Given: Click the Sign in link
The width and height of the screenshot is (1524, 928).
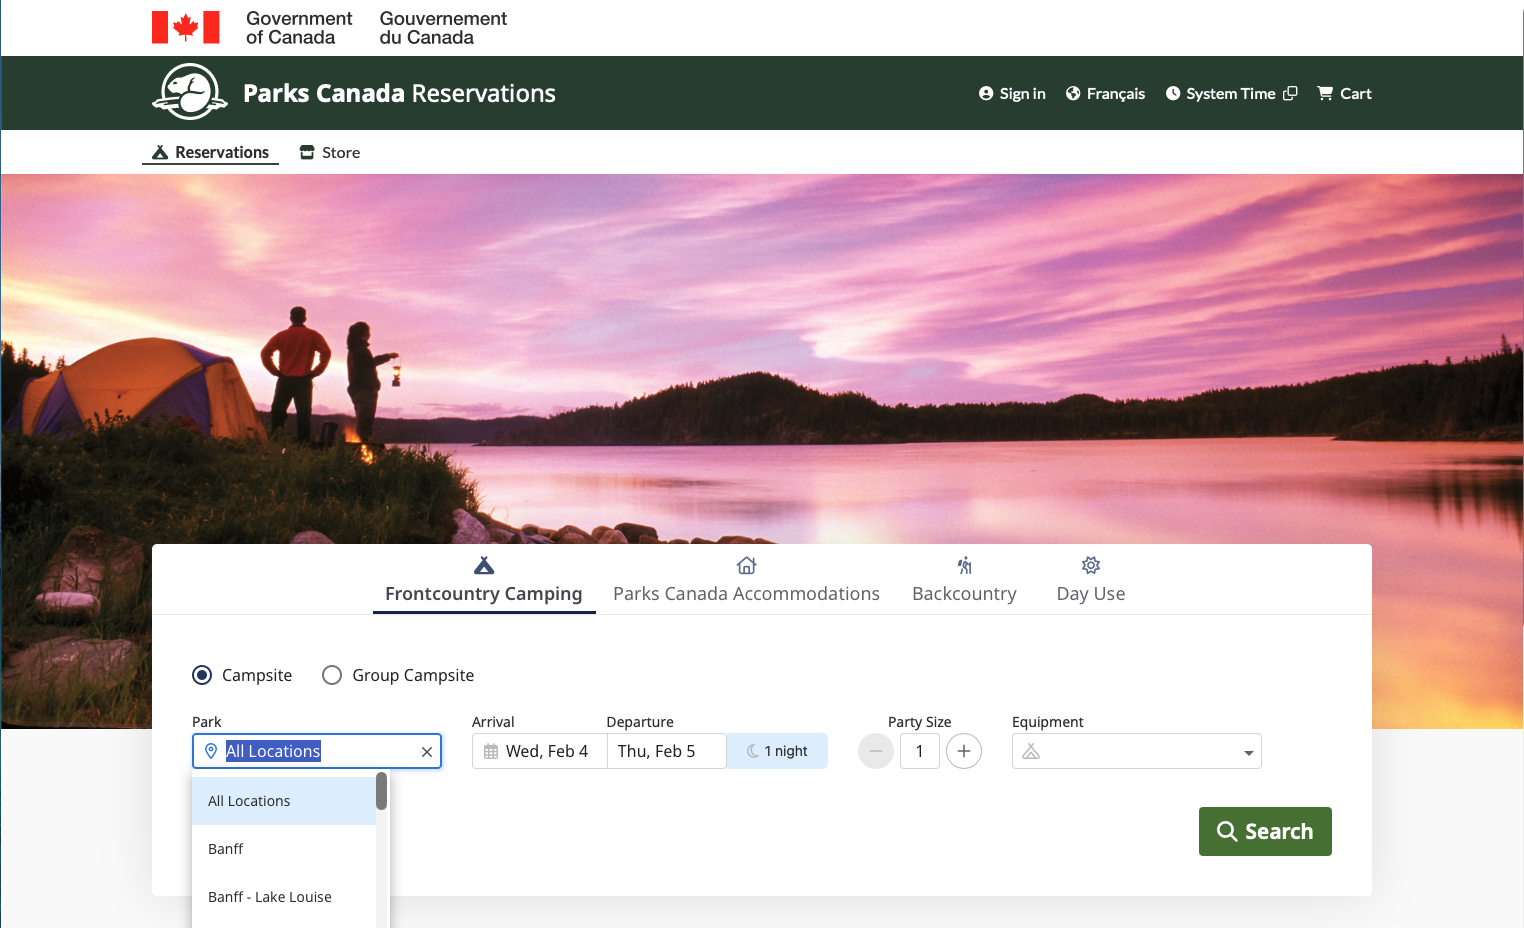Looking at the screenshot, I should [1012, 93].
